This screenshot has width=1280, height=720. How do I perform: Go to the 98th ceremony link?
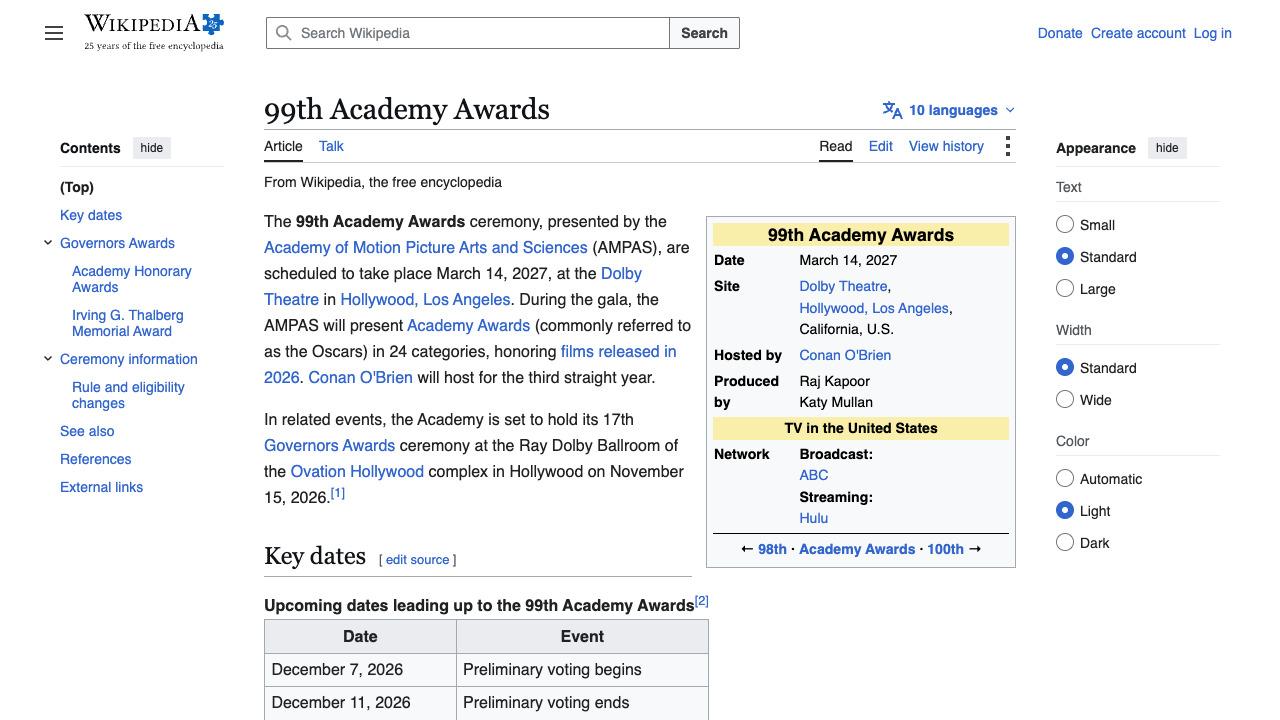[772, 549]
